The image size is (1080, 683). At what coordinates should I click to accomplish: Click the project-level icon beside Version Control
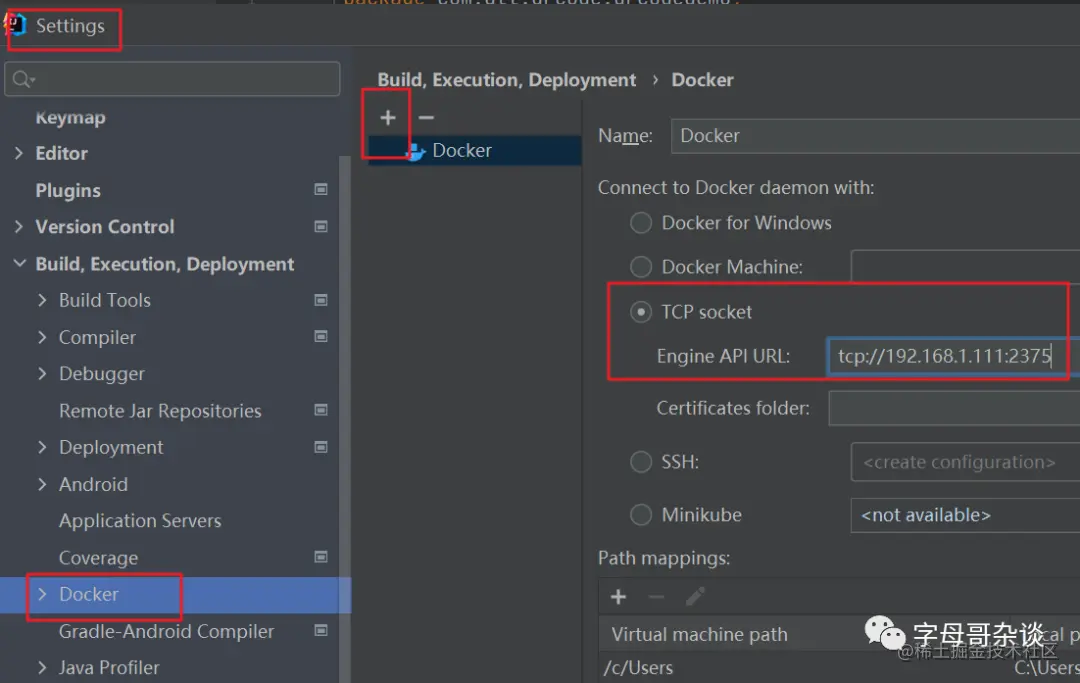[x=321, y=227]
